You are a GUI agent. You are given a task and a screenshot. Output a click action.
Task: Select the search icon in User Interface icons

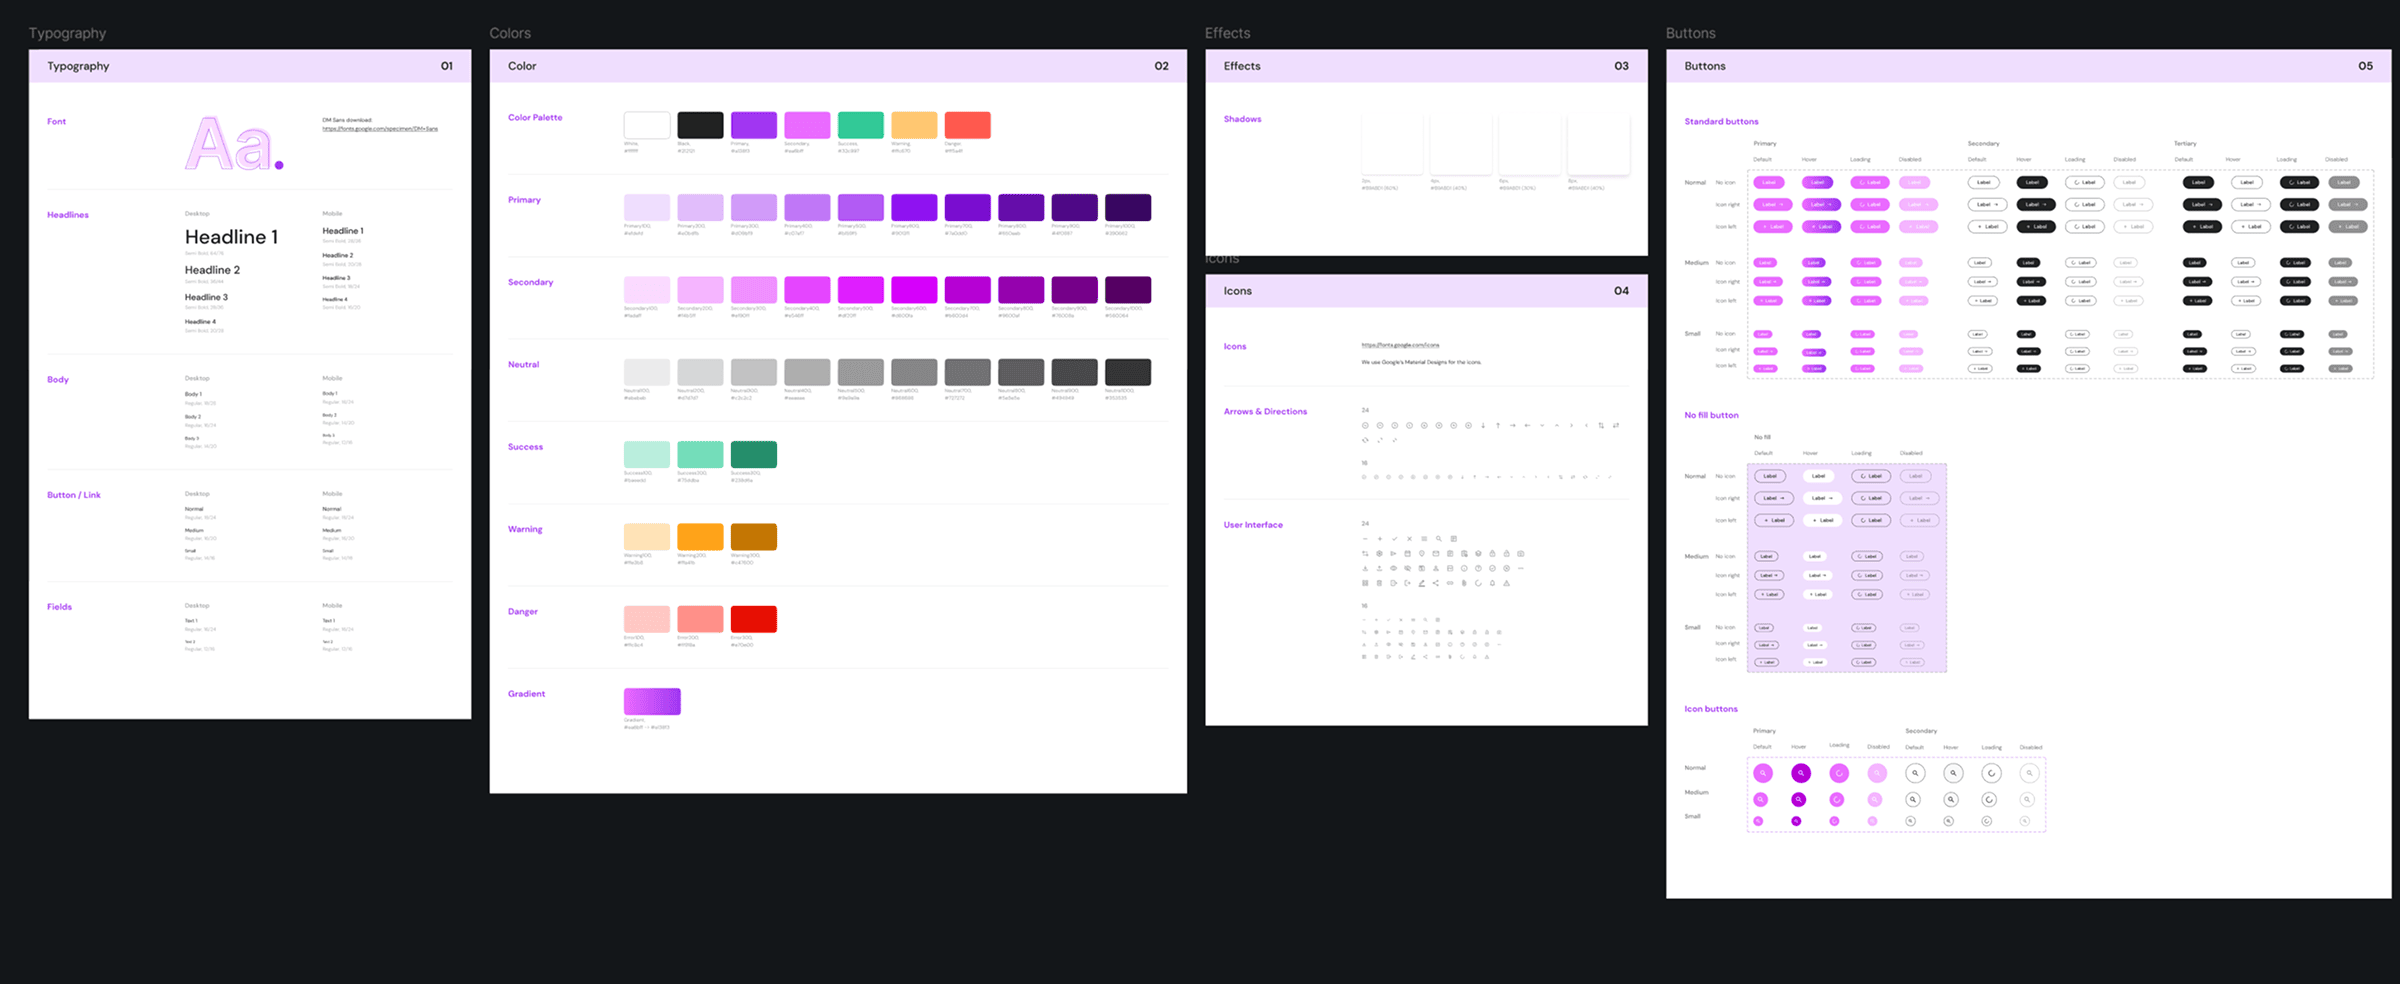click(x=1439, y=539)
